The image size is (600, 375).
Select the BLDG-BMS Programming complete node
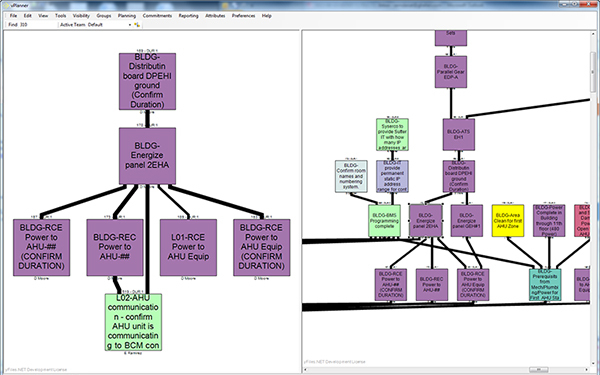(x=384, y=221)
